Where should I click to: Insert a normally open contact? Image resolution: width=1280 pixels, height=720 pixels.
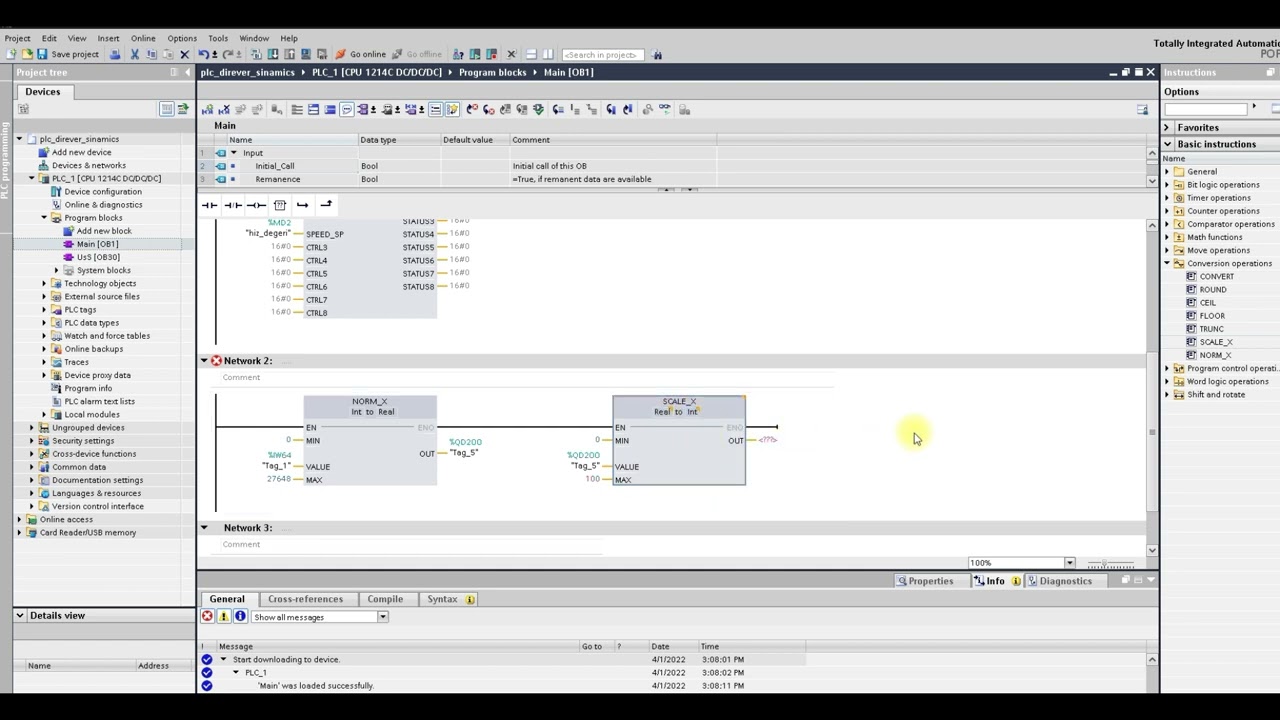209,205
